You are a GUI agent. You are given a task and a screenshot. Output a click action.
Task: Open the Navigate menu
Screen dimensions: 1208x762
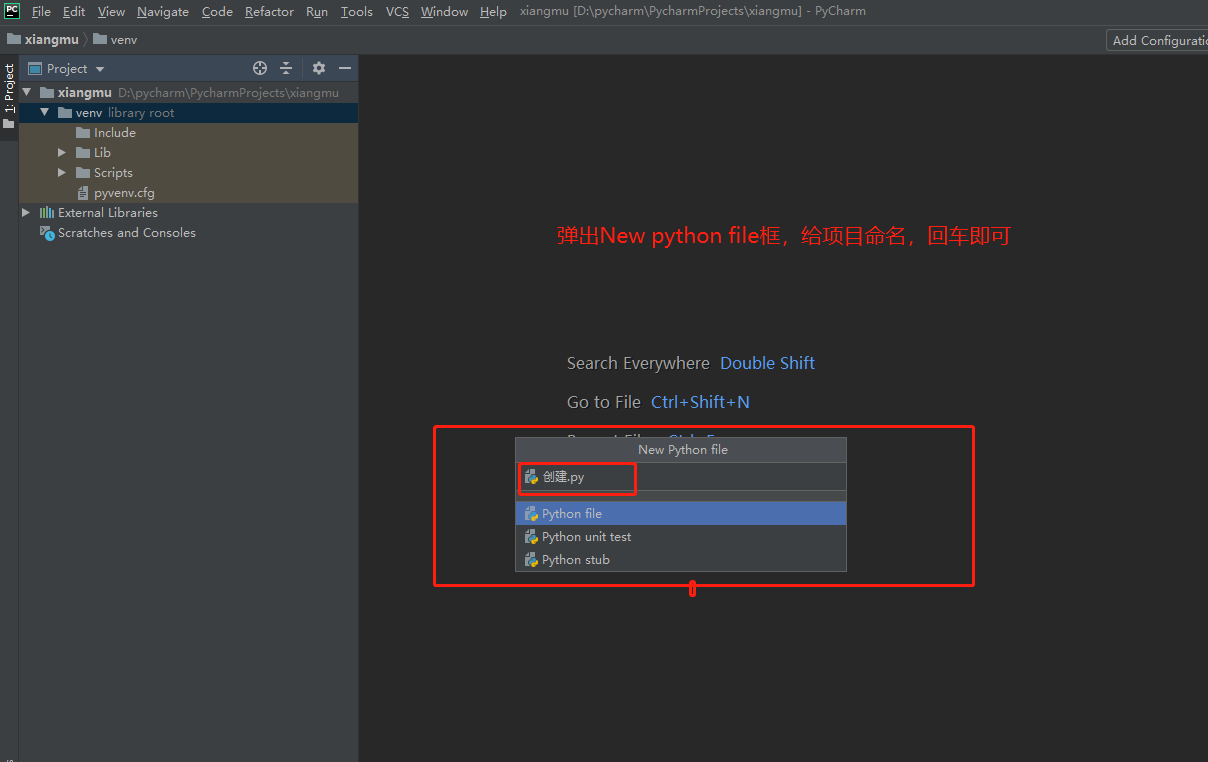[x=163, y=12]
